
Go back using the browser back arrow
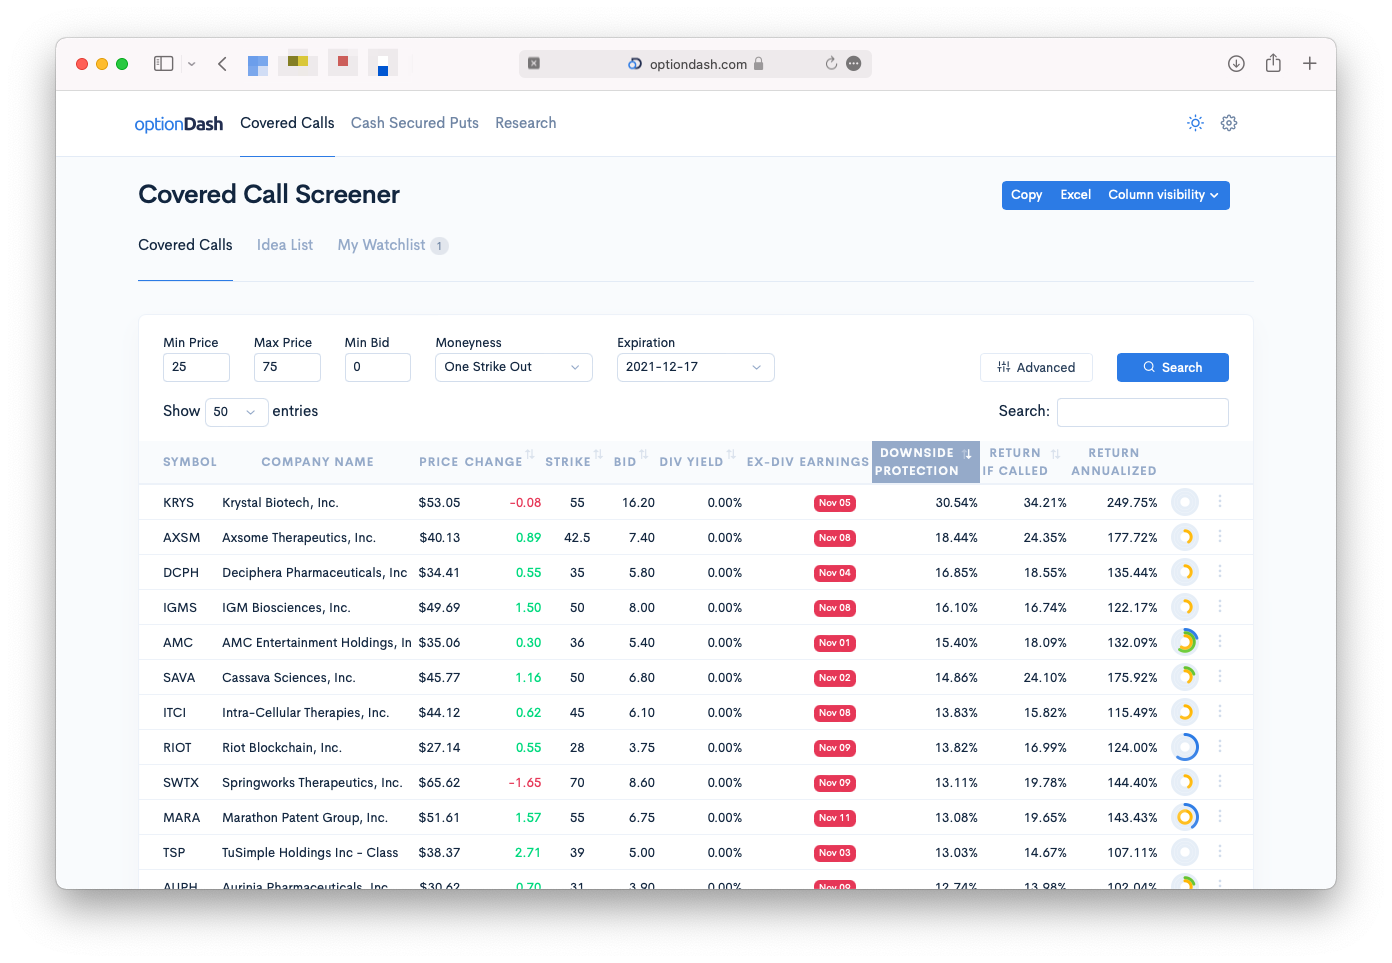[x=222, y=64]
